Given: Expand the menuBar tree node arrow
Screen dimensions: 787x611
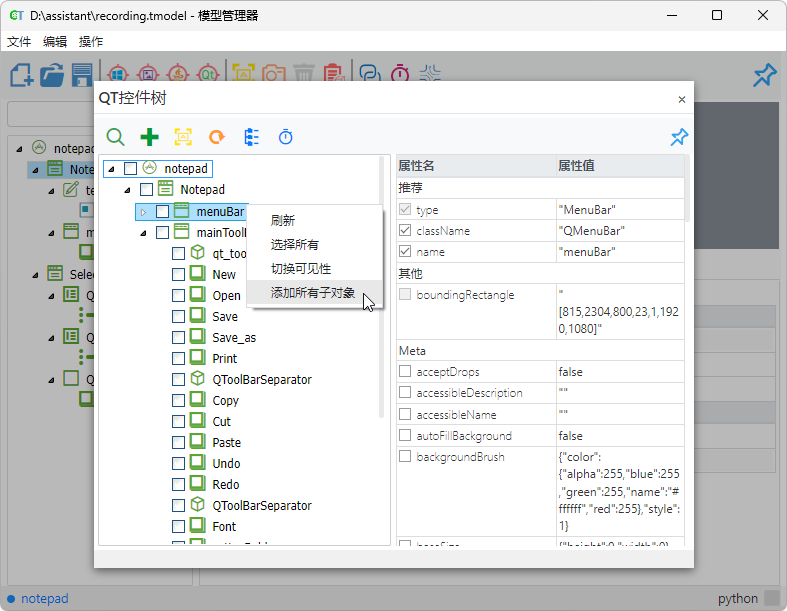Looking at the screenshot, I should click(x=143, y=212).
